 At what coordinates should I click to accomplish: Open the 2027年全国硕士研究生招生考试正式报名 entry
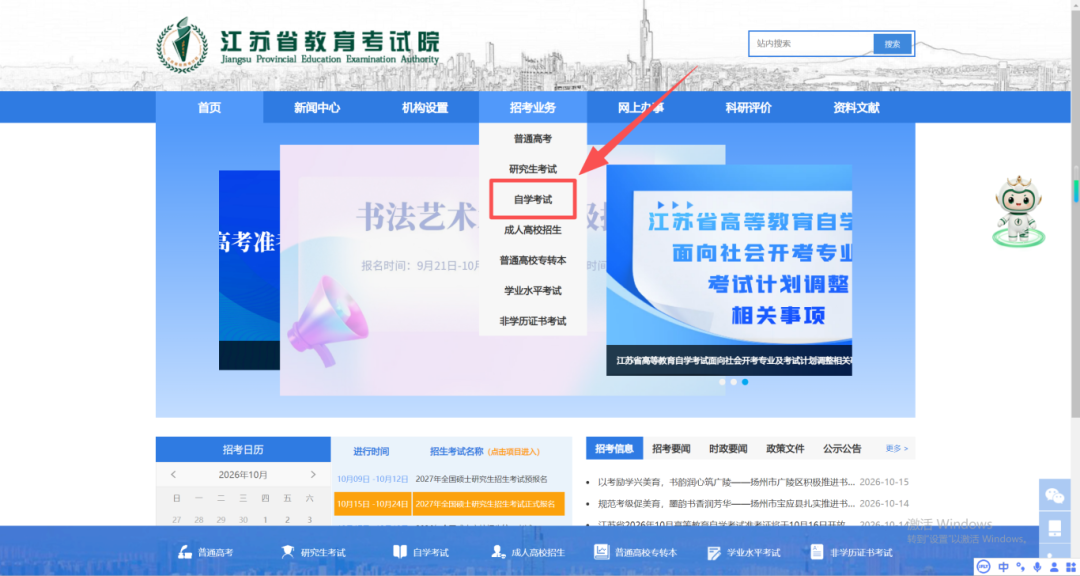486,504
